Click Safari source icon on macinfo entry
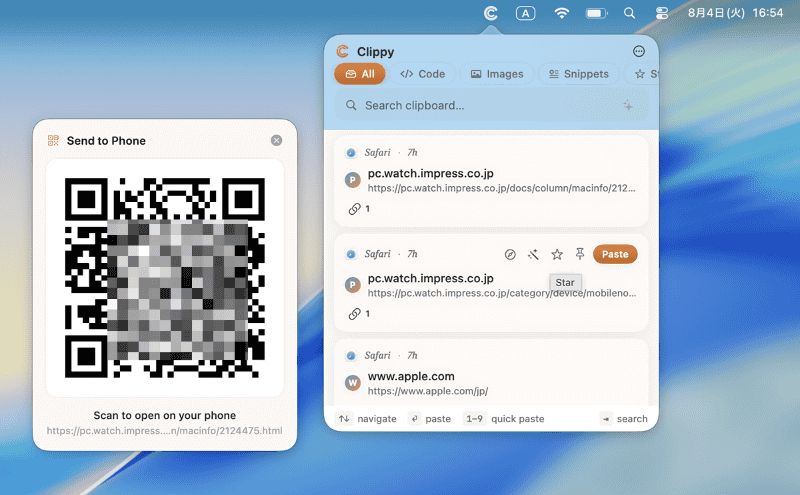 coord(351,153)
